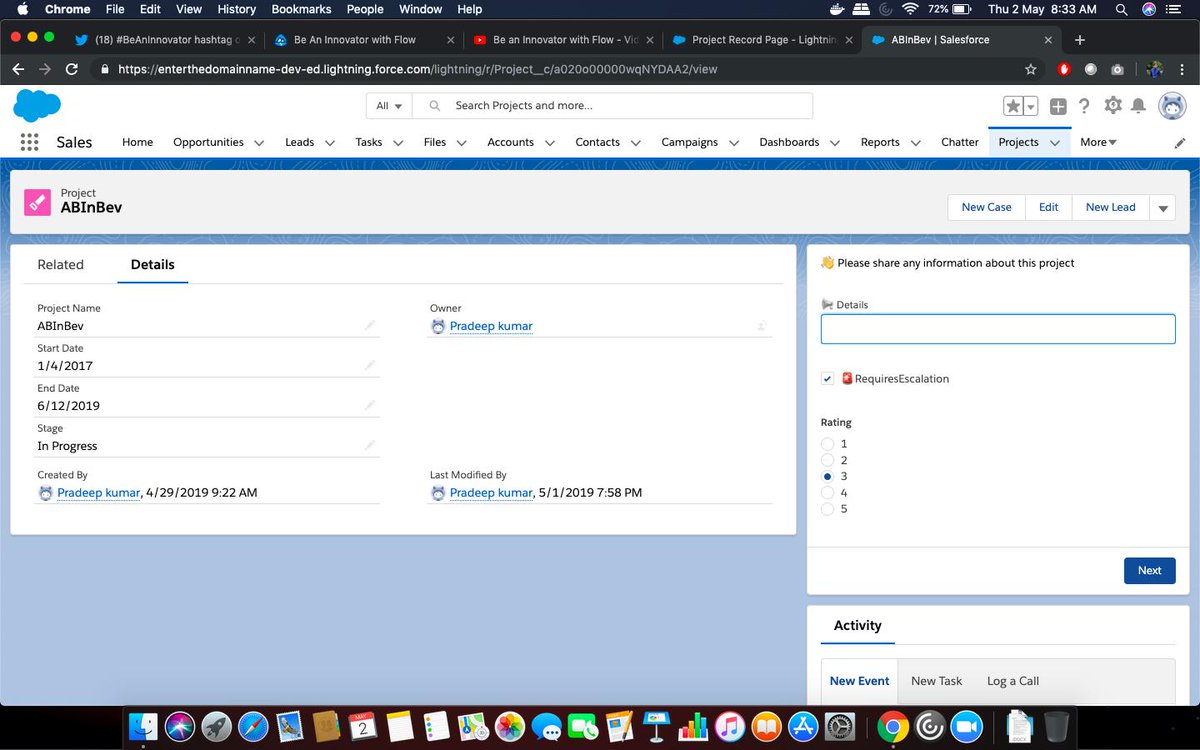The image size is (1200, 750).
Task: Select rating 1 radio button
Action: coord(827,444)
